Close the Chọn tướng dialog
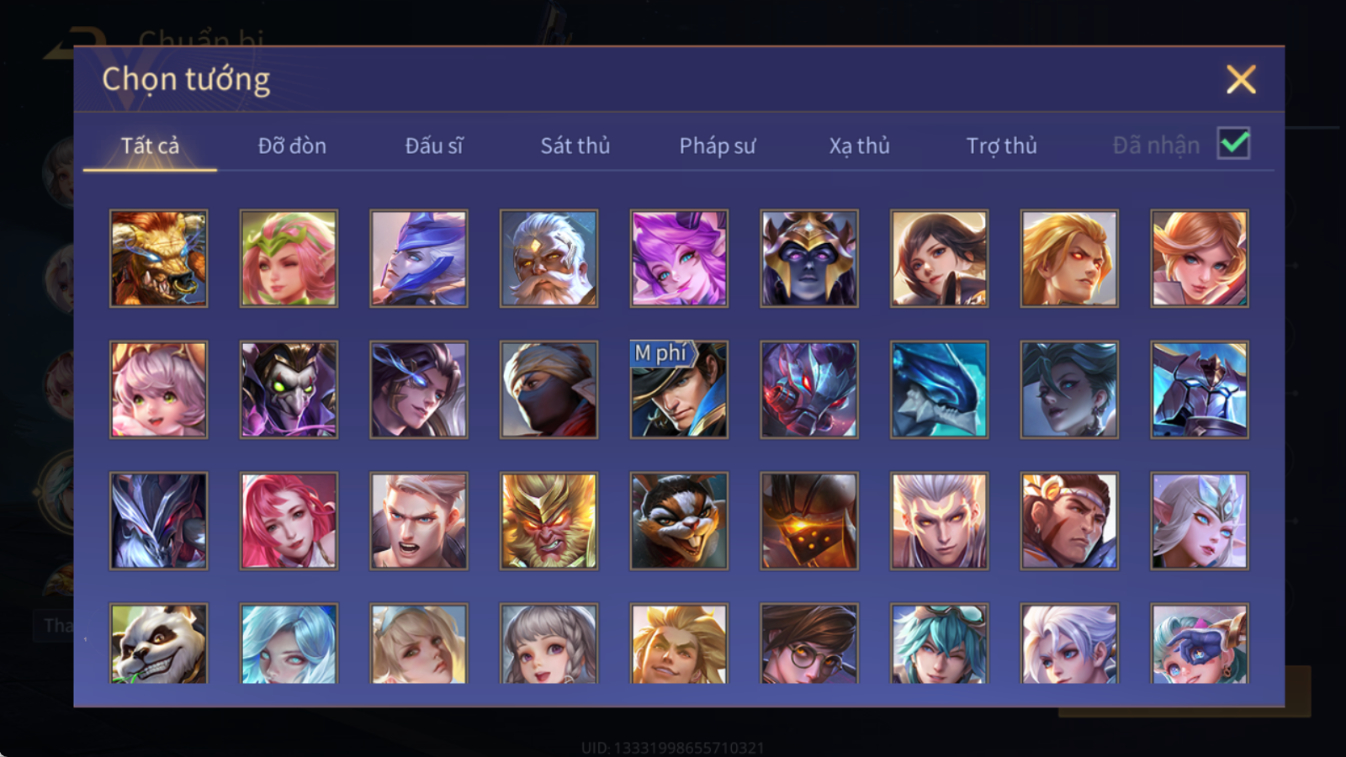Image resolution: width=1346 pixels, height=757 pixels. tap(1241, 79)
